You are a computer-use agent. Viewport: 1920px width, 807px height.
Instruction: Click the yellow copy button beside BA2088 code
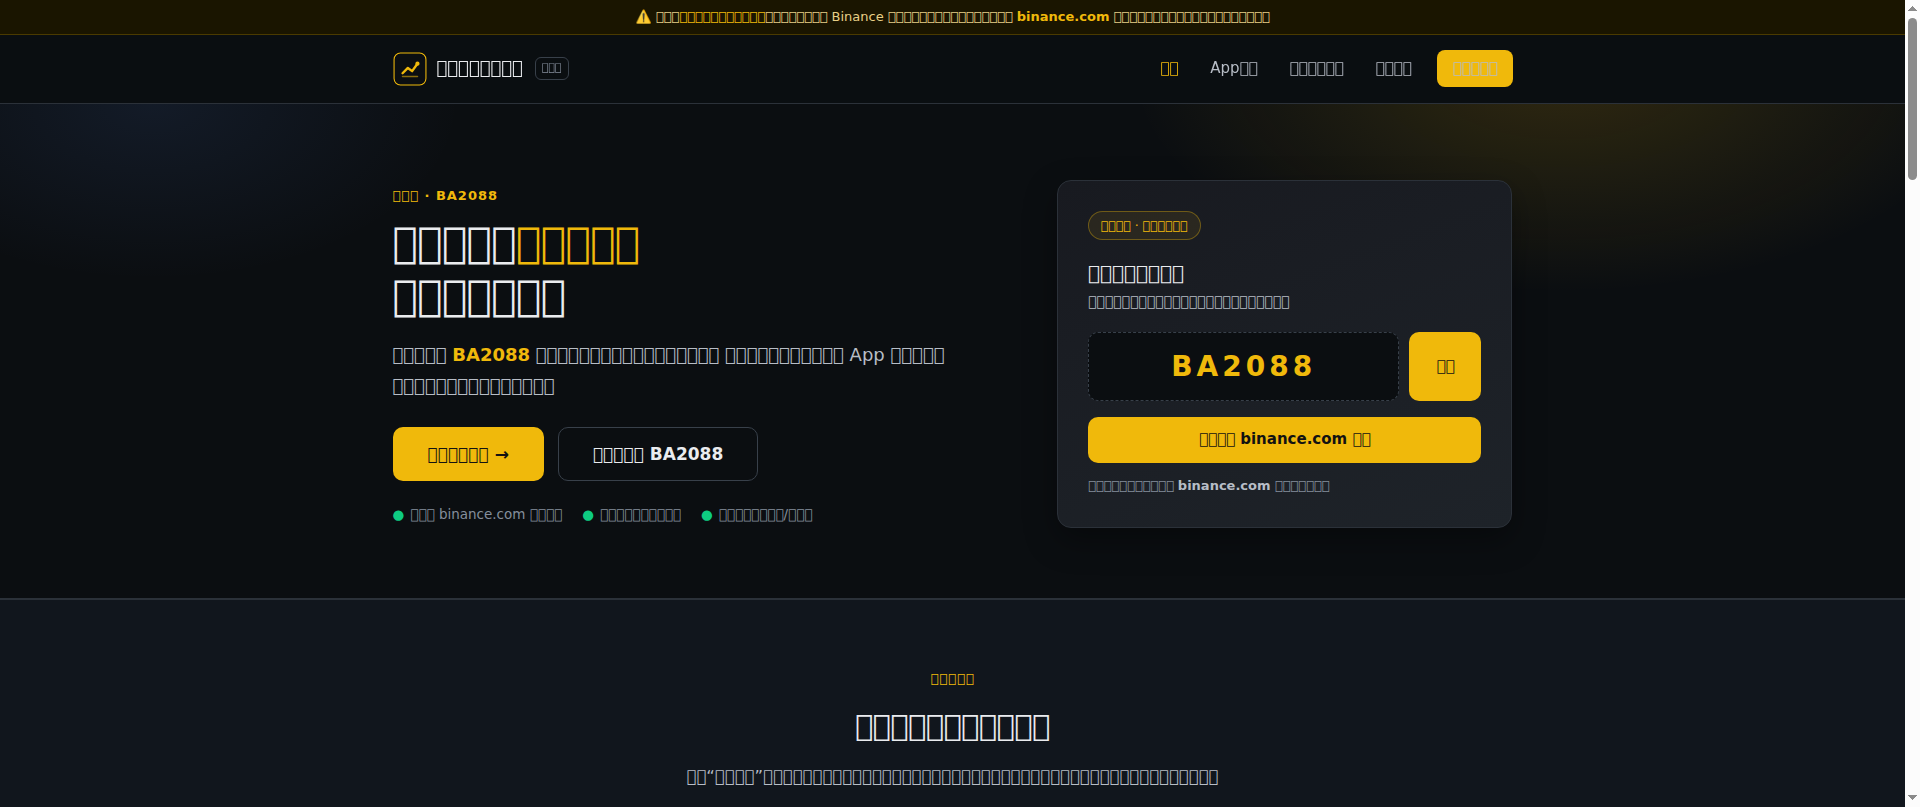[x=1444, y=366]
